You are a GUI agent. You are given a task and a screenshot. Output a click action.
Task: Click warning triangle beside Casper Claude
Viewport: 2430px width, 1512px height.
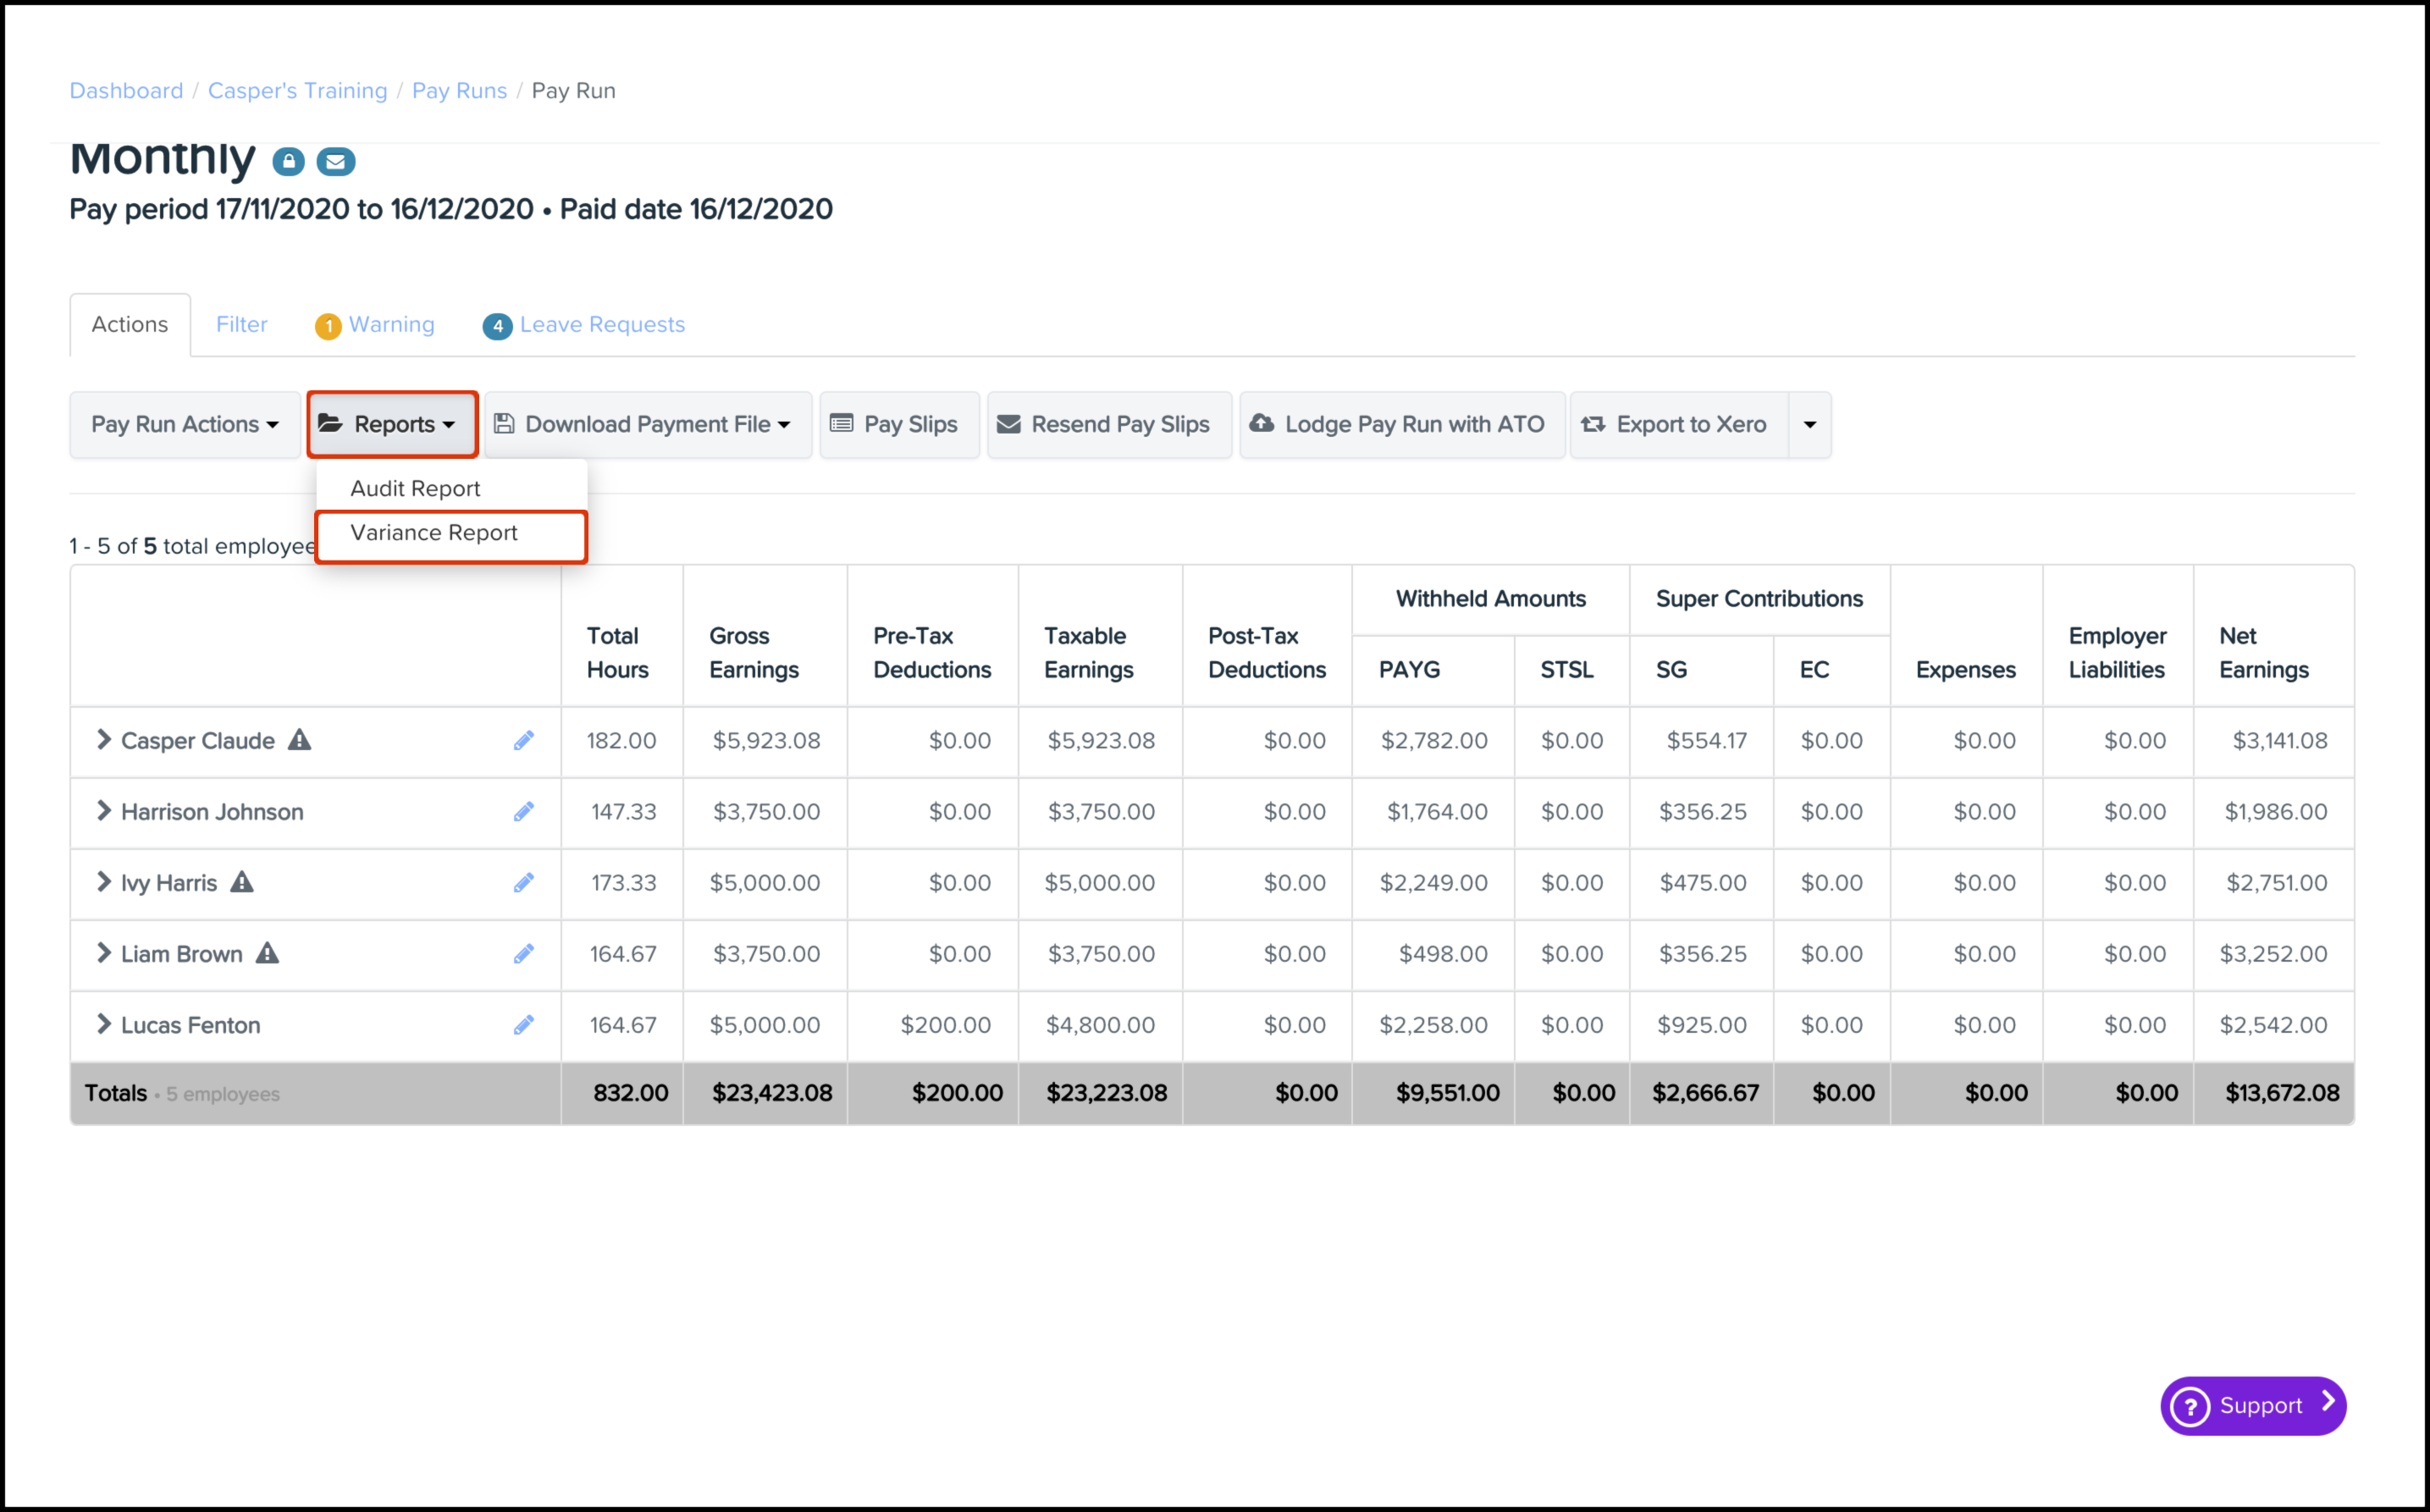(299, 740)
